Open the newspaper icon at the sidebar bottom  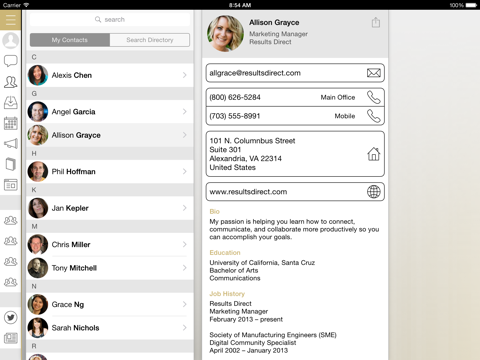pos(11,338)
